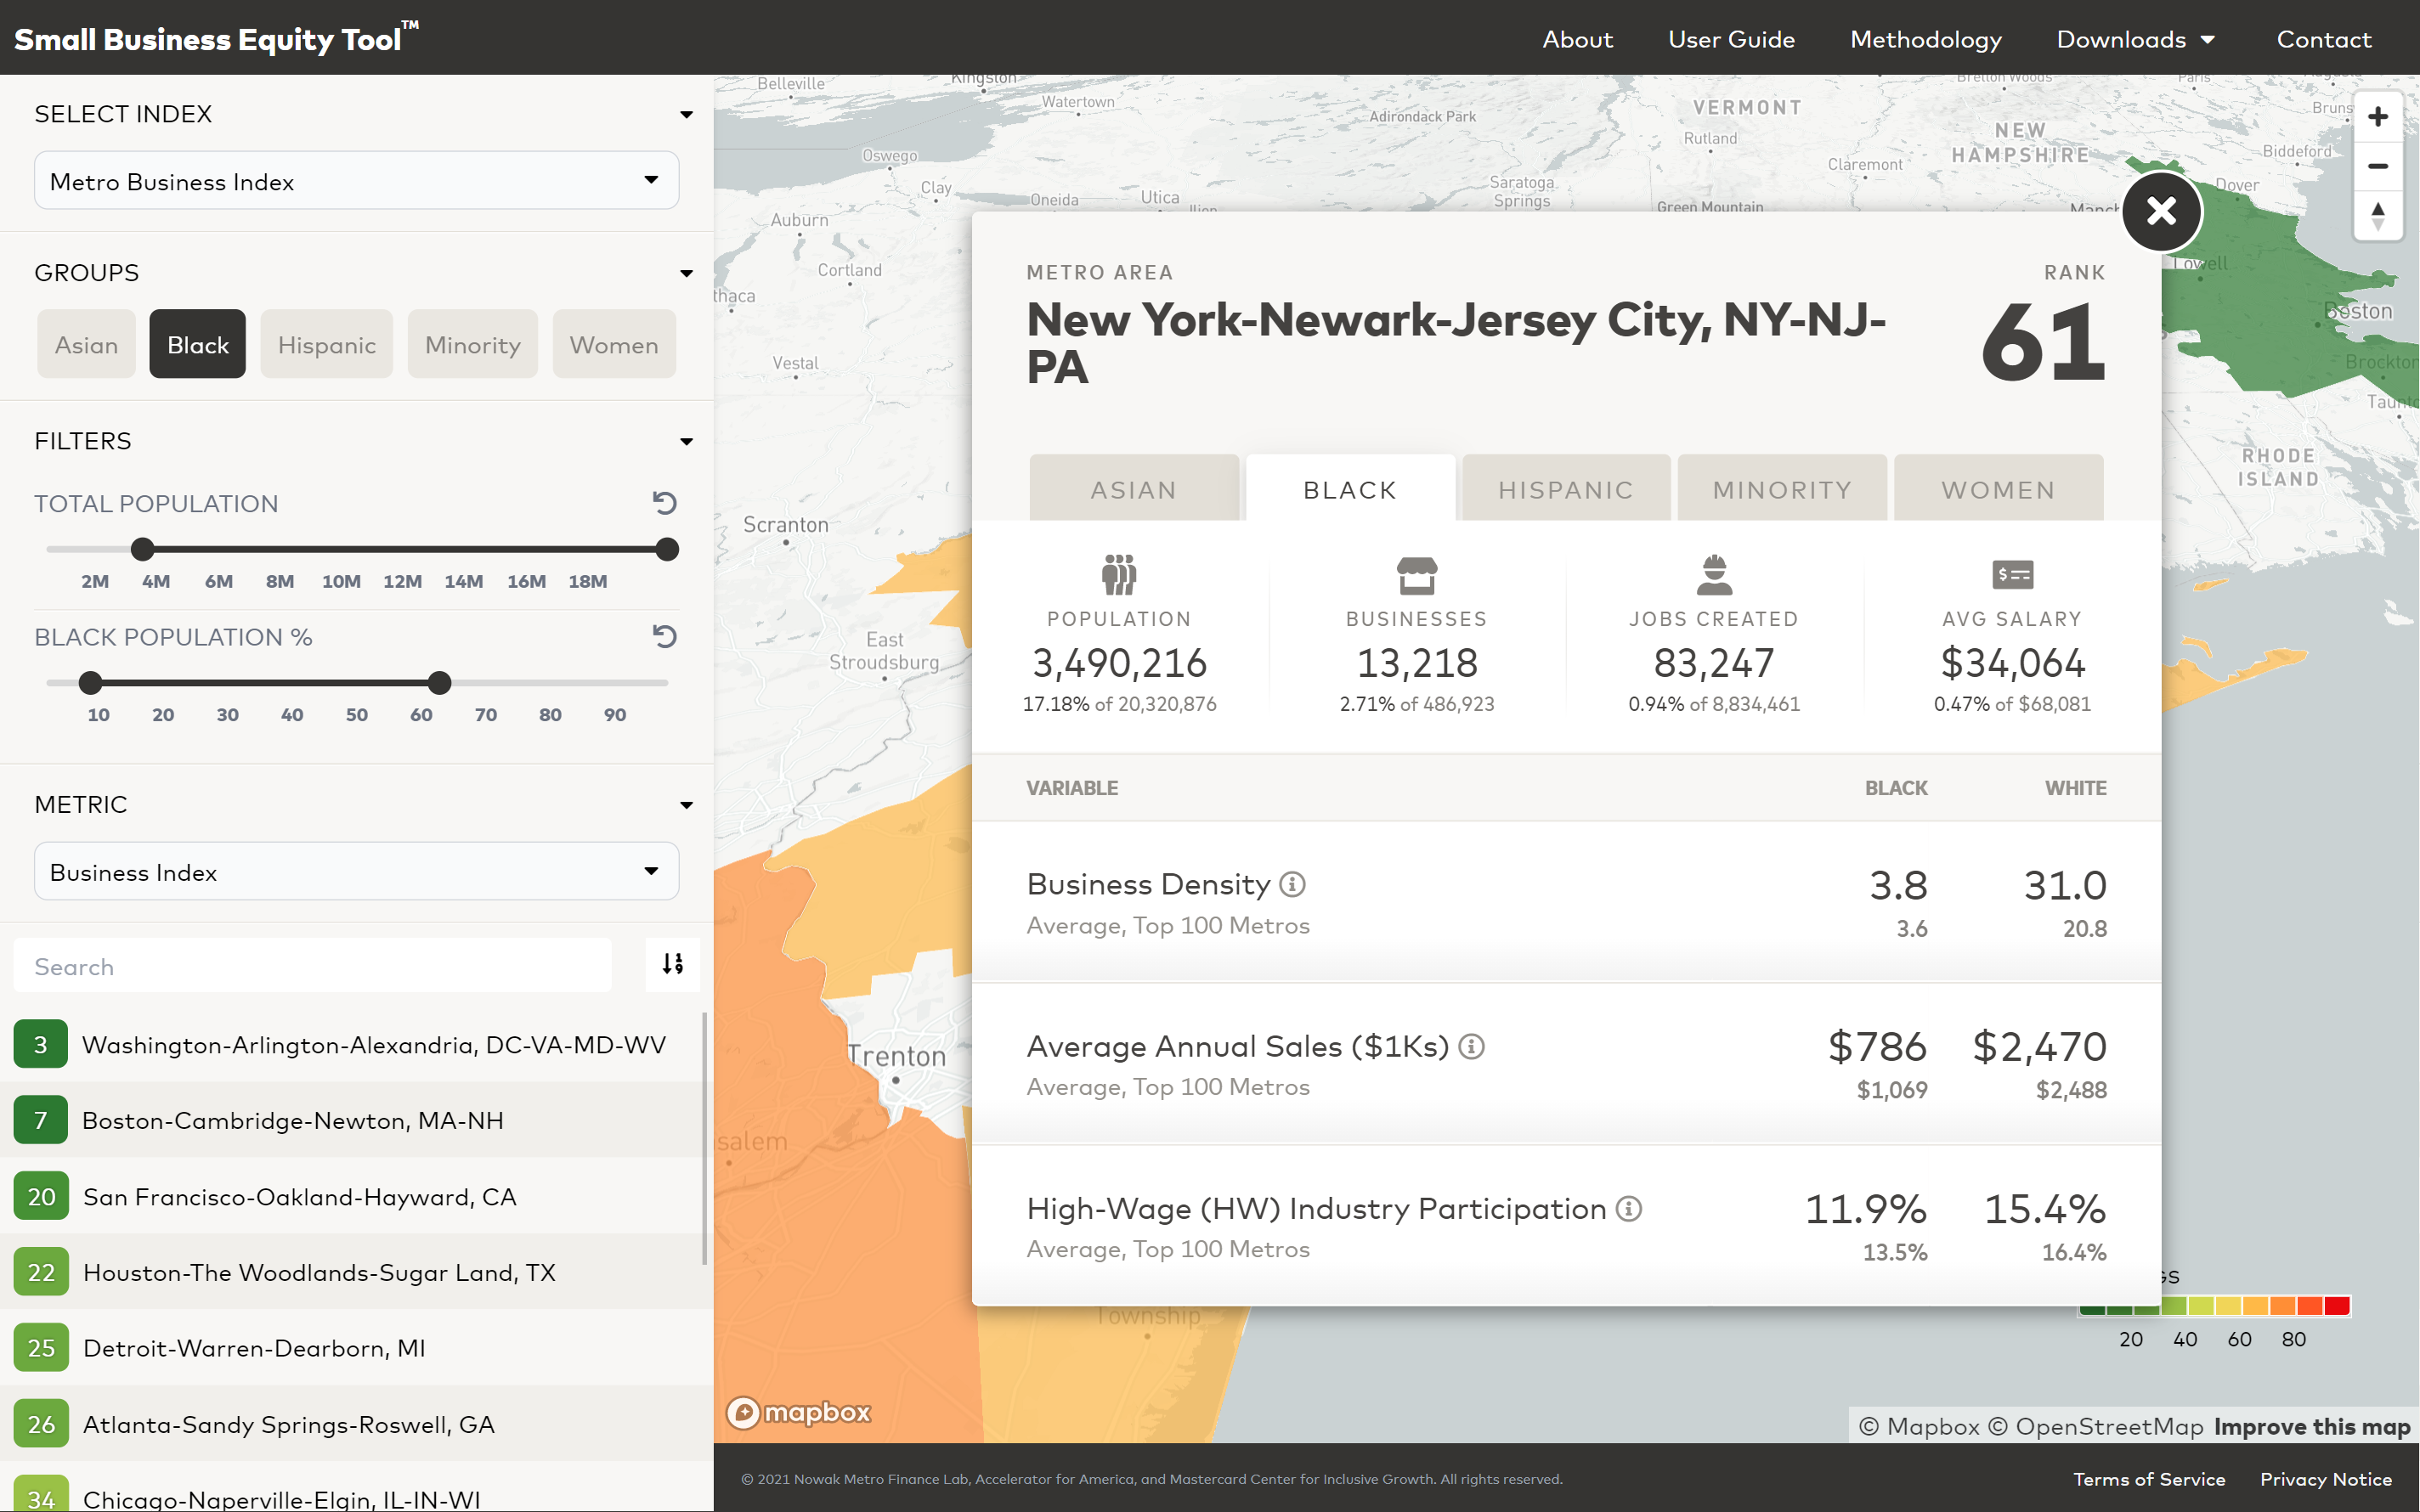Open Business Density info icon
The width and height of the screenshot is (2420, 1512).
coord(1292,884)
